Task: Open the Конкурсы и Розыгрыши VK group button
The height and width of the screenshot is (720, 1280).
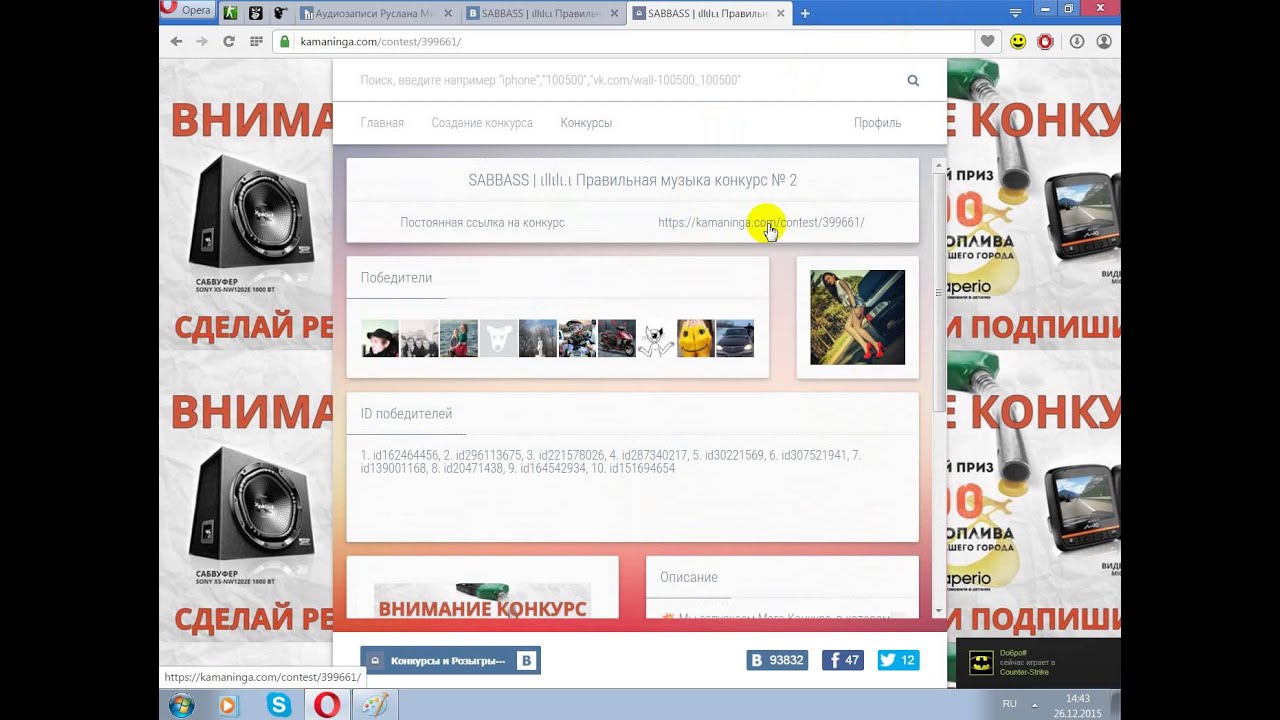Action: pos(450,660)
